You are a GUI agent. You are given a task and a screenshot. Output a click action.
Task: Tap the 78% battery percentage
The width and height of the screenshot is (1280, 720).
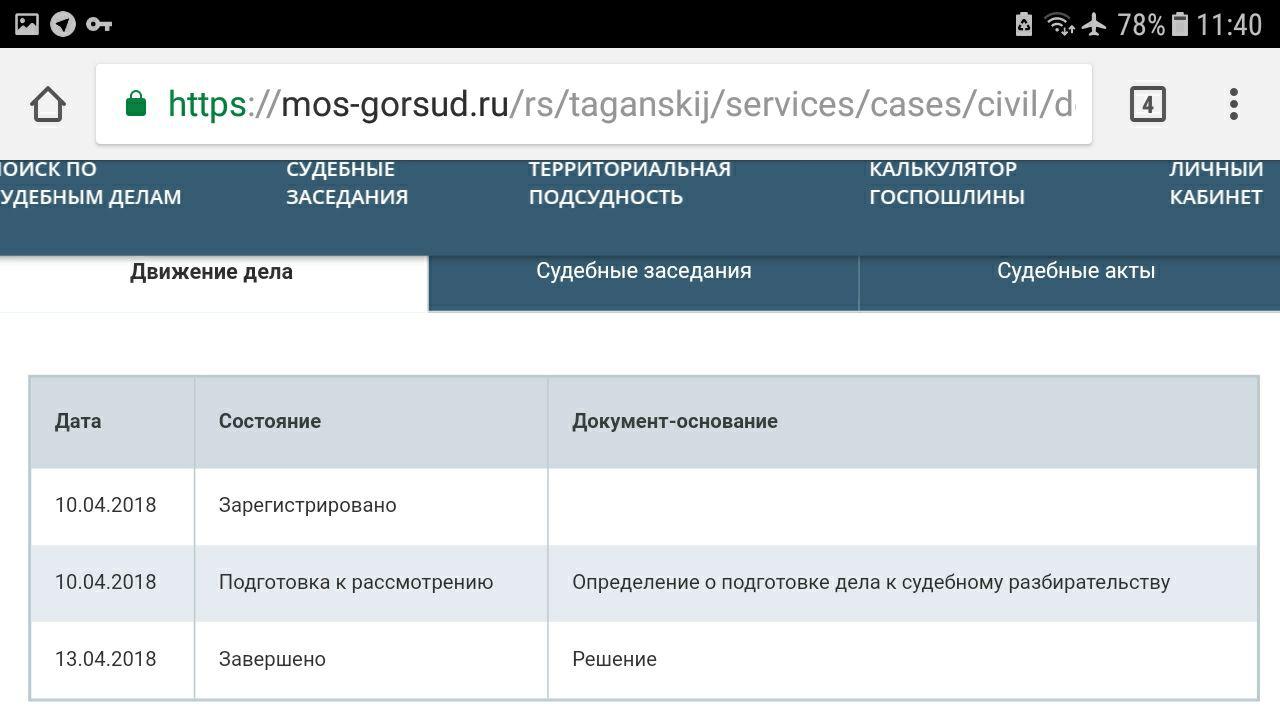click(1141, 24)
